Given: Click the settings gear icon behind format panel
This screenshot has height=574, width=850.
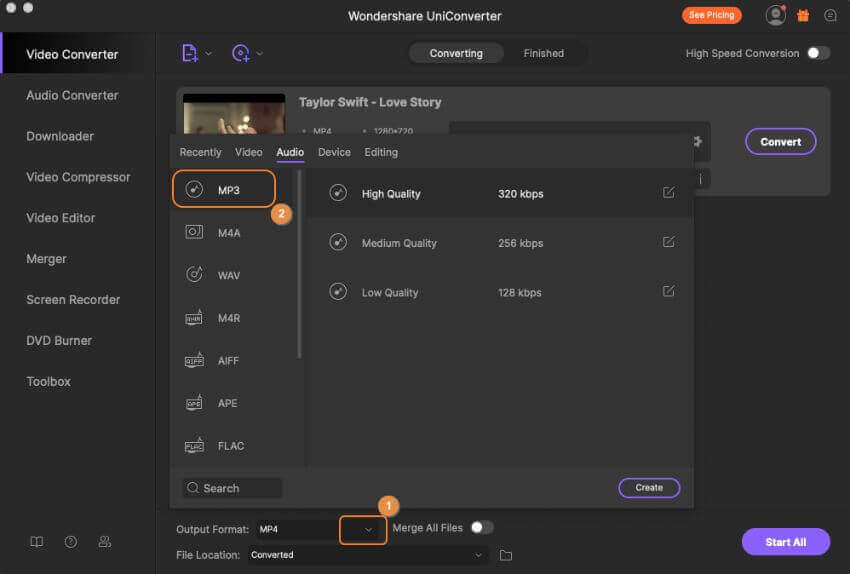Looking at the screenshot, I should point(698,141).
